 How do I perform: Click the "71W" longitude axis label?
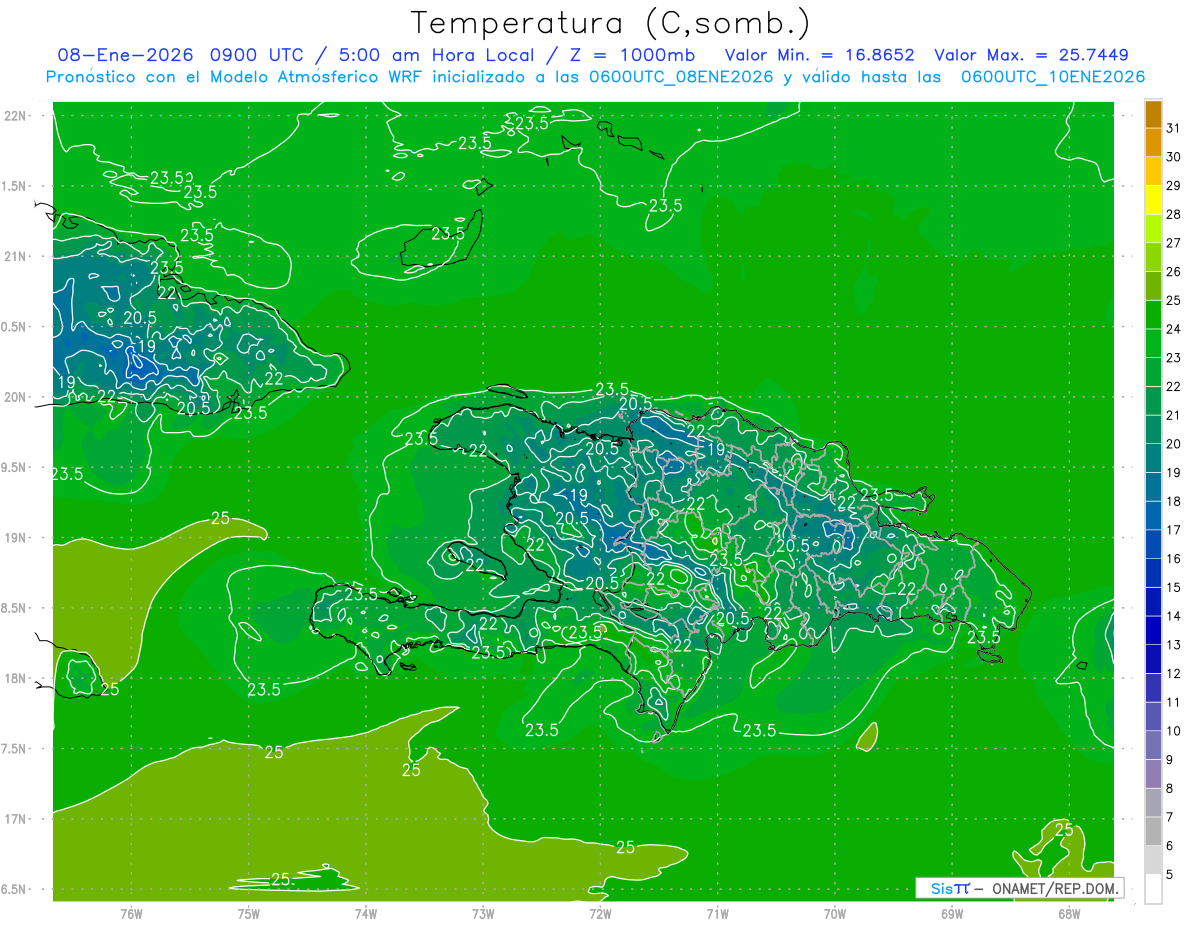click(x=717, y=913)
